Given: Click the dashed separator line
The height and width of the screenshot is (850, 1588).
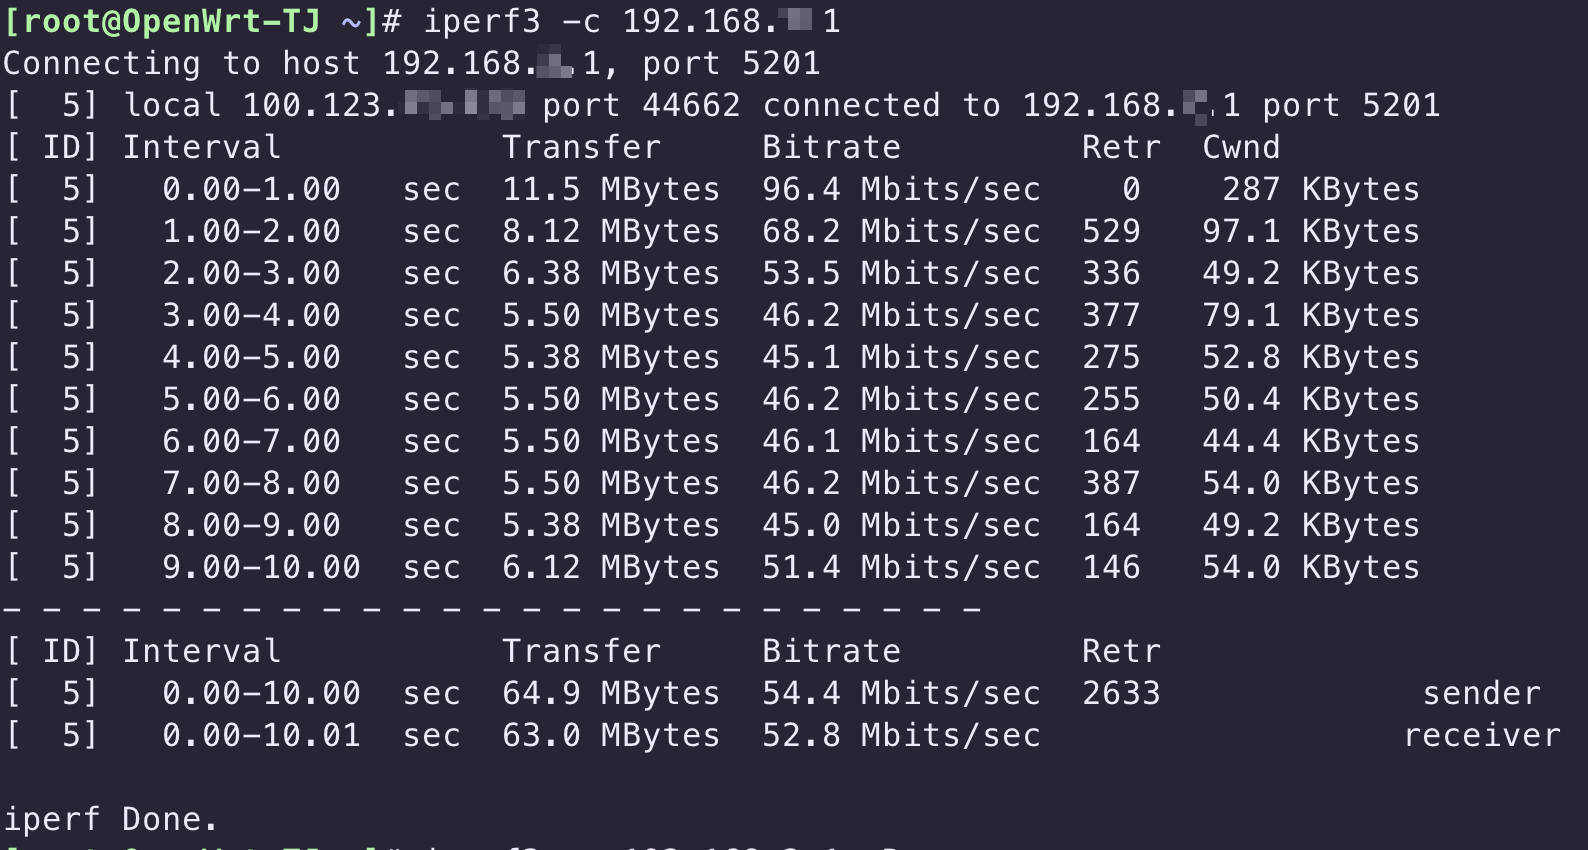Looking at the screenshot, I should [490, 608].
